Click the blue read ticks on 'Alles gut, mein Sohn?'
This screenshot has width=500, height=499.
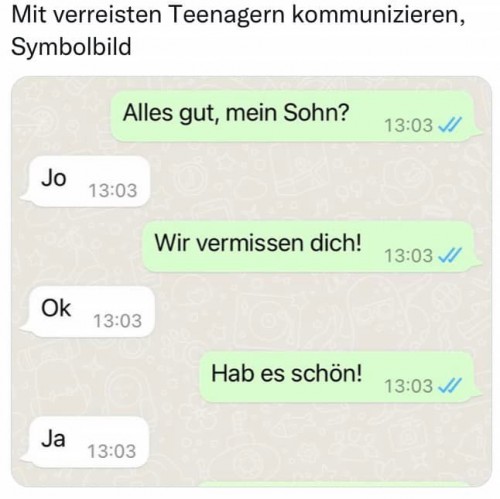[449, 125]
